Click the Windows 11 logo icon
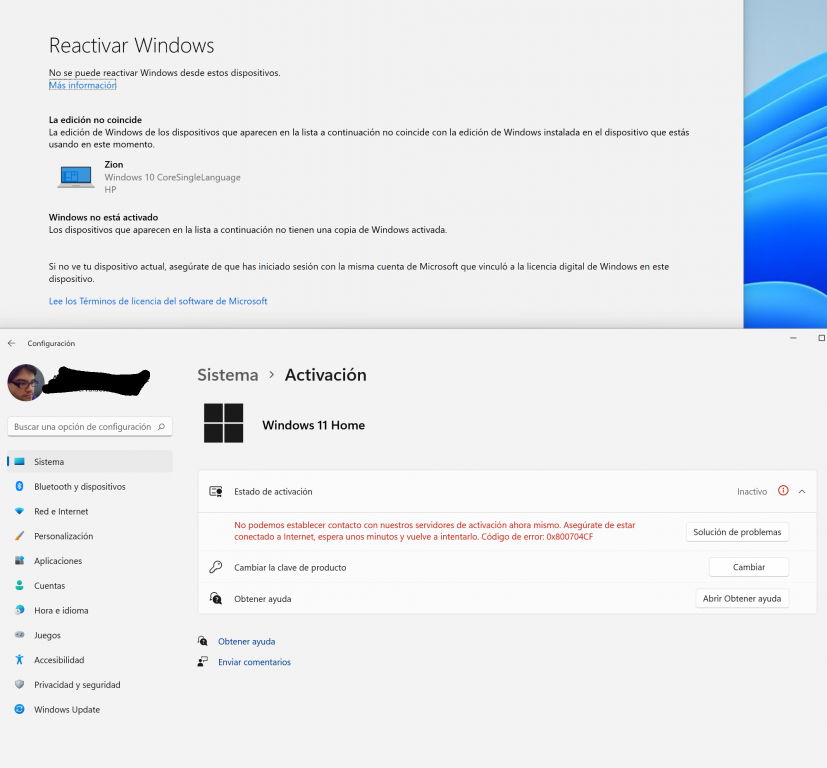827x768 pixels. pos(224,423)
